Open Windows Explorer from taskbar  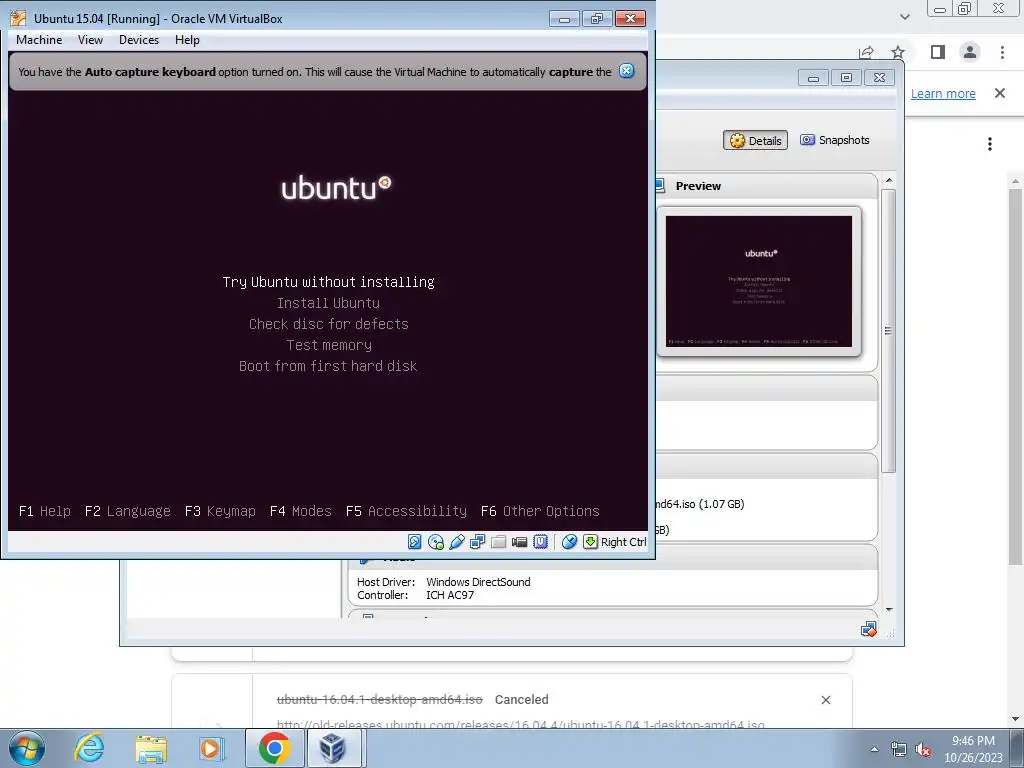point(151,748)
